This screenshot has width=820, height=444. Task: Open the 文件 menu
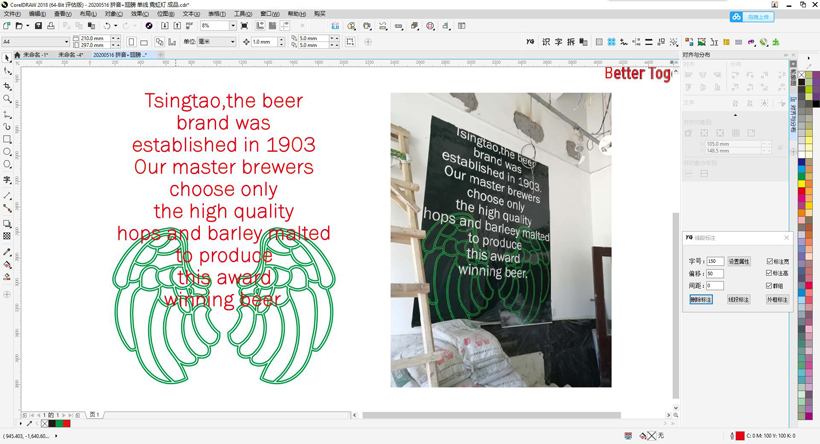[x=13, y=14]
